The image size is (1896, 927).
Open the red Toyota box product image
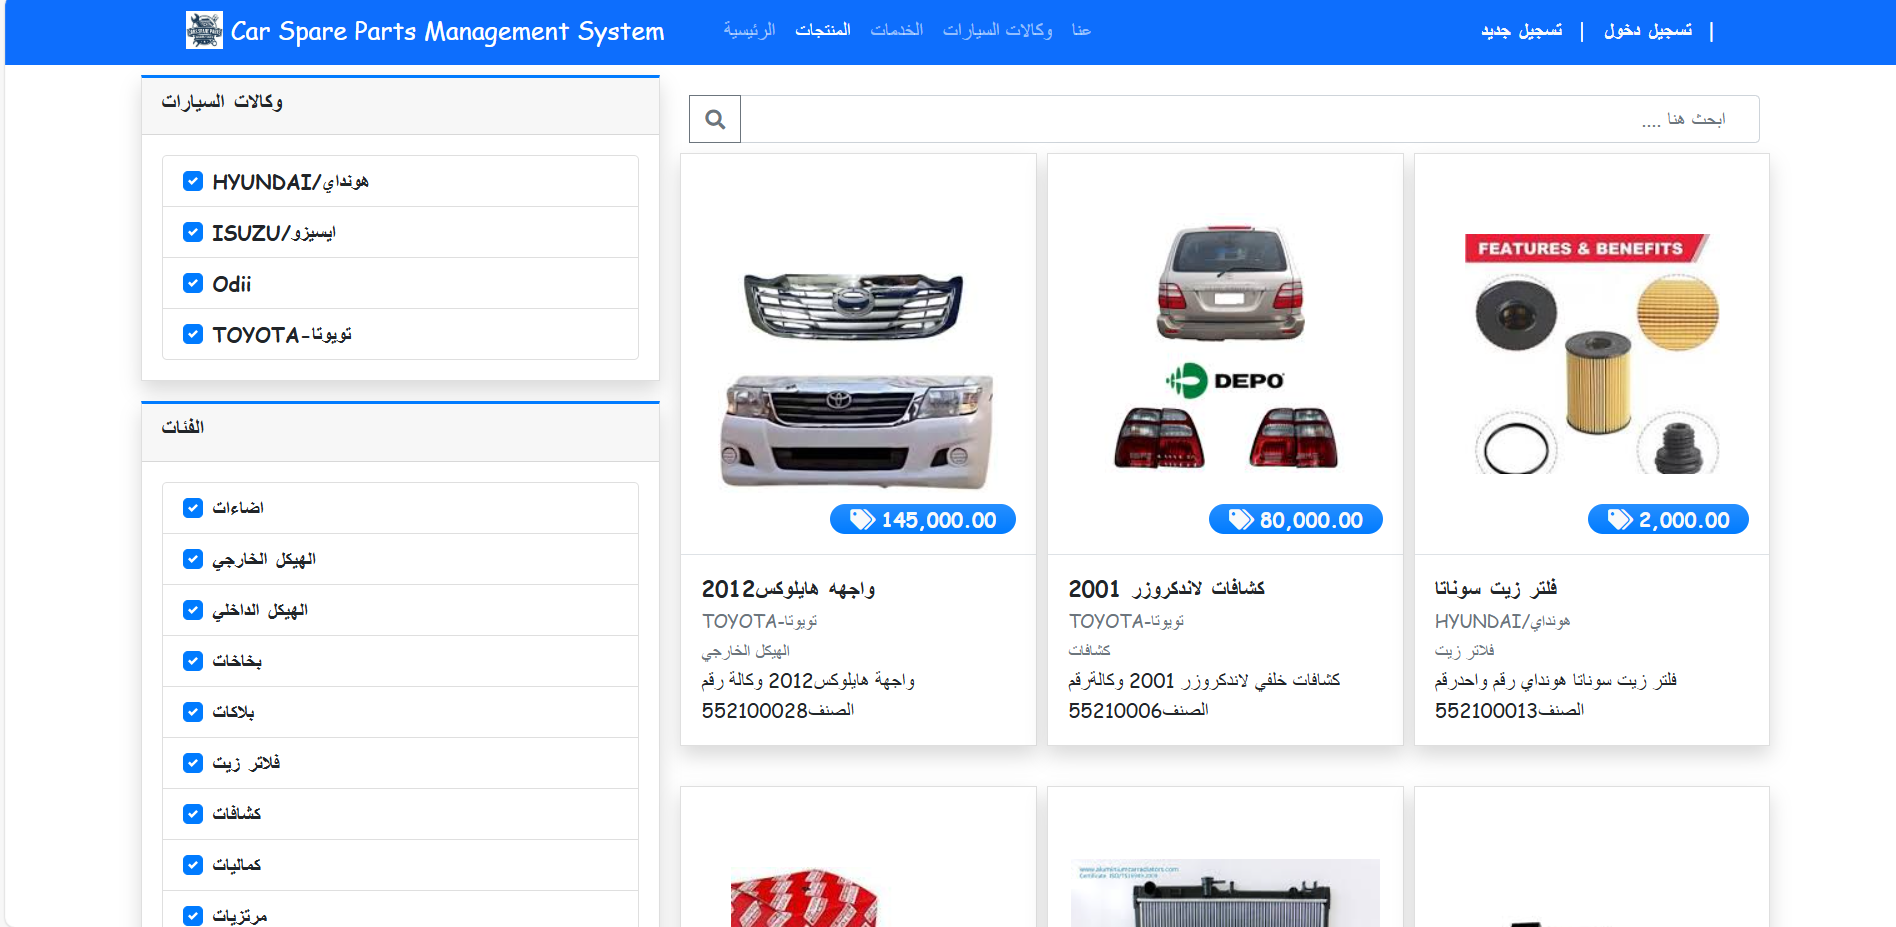(x=803, y=897)
